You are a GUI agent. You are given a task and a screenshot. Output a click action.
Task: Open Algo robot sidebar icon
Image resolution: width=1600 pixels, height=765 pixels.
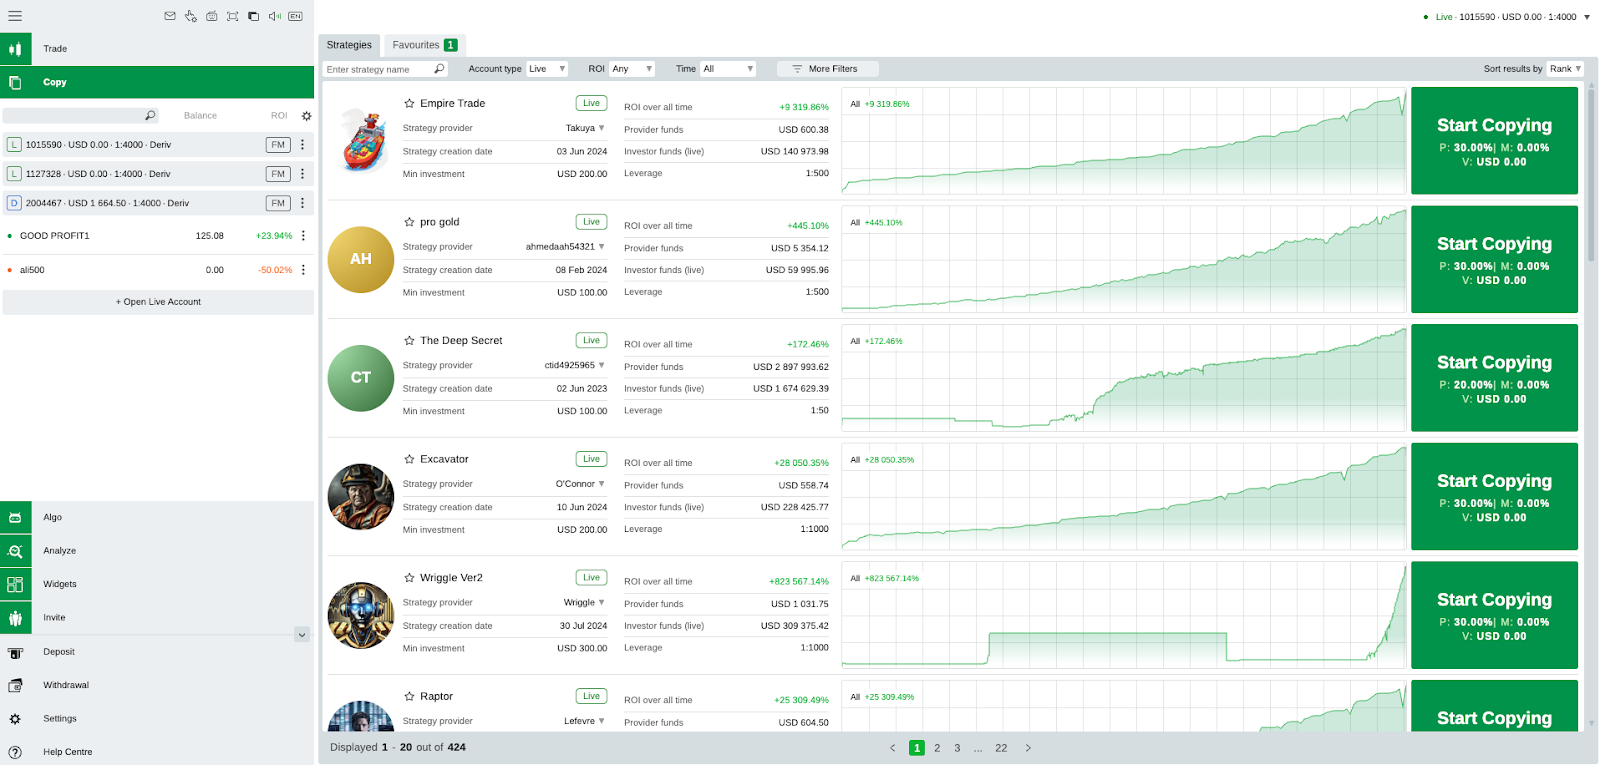[16, 518]
